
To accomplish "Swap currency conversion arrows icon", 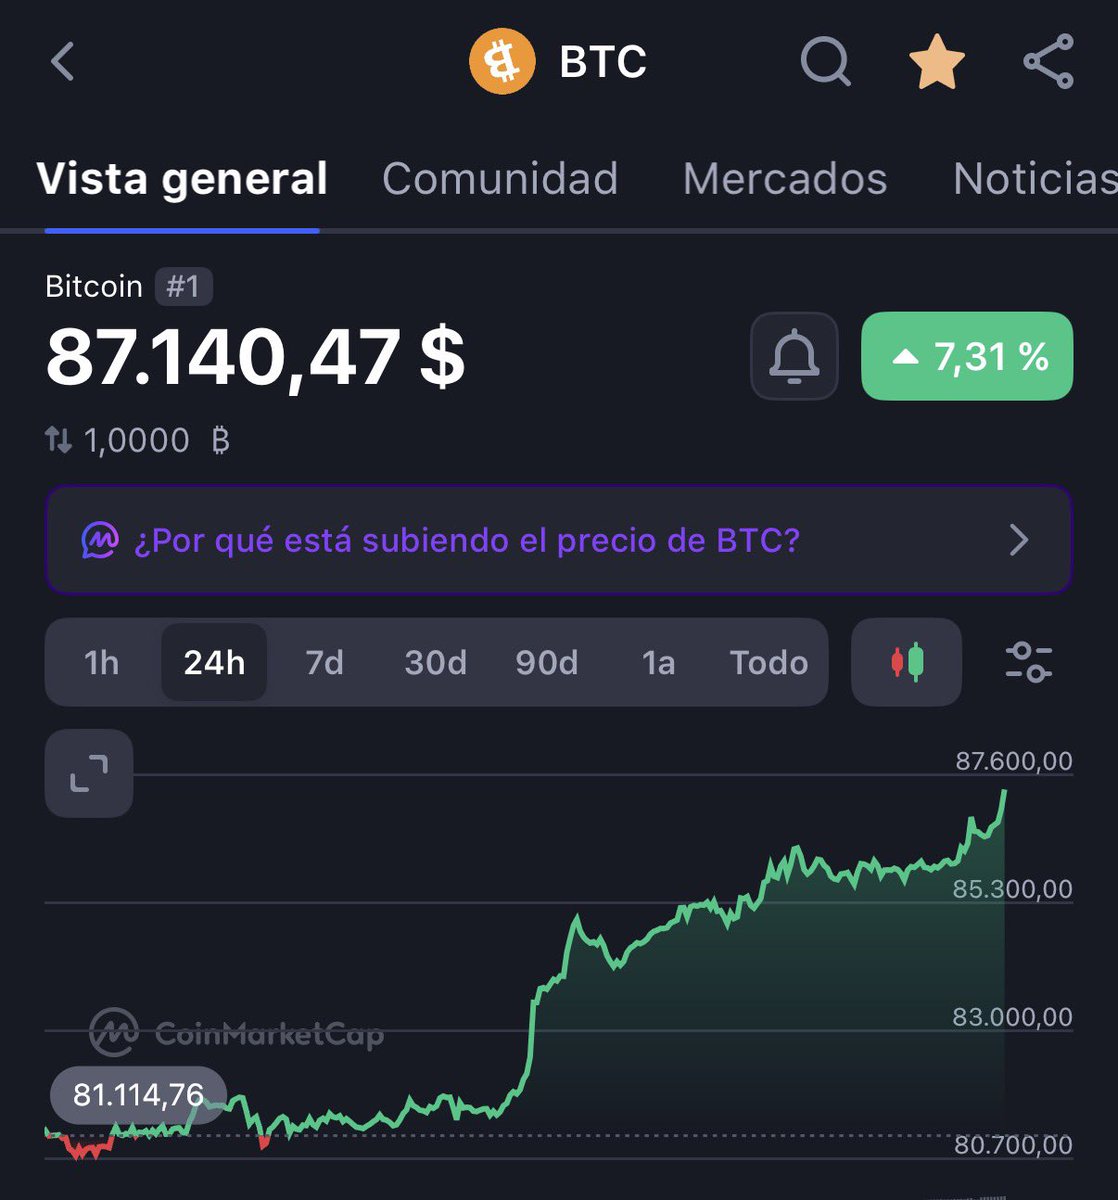I will click(59, 440).
